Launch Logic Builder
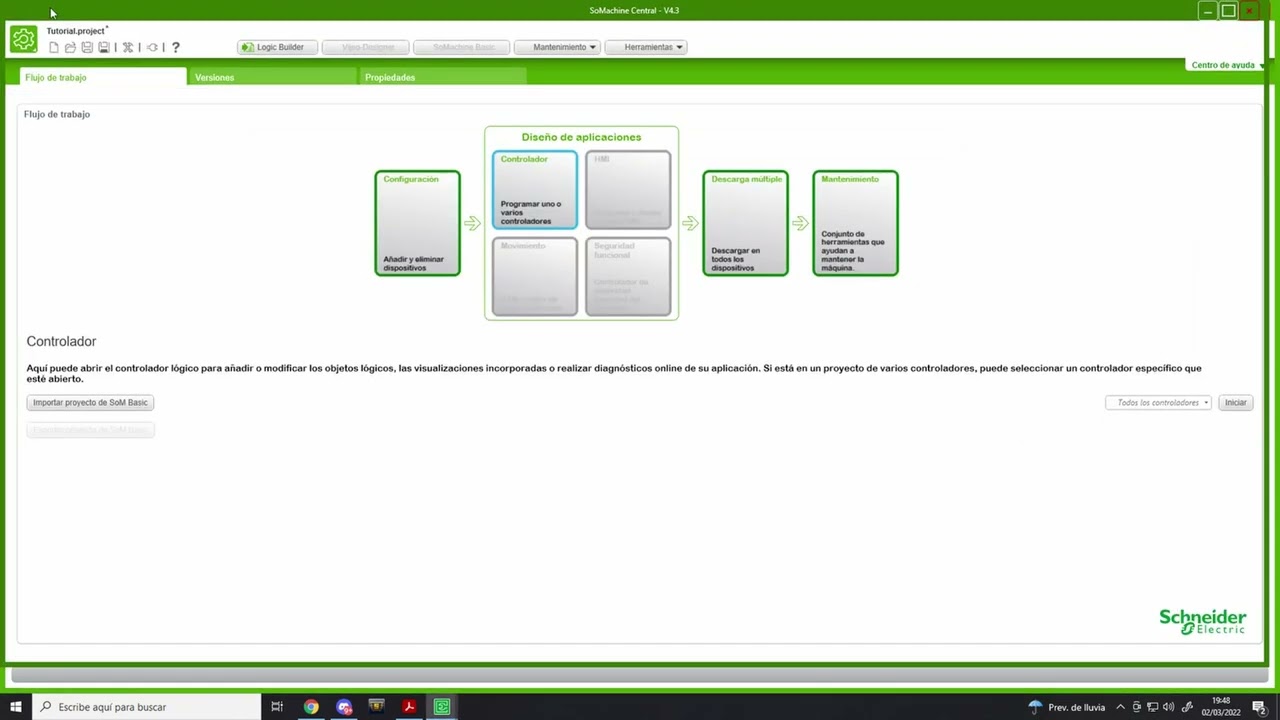This screenshot has width=1280, height=720. 278,47
